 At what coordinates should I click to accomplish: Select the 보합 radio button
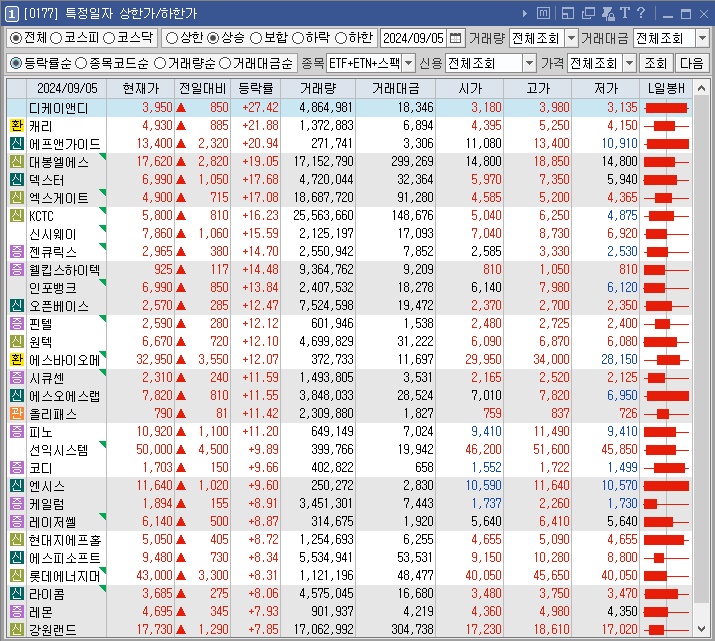pyautogui.click(x=256, y=38)
